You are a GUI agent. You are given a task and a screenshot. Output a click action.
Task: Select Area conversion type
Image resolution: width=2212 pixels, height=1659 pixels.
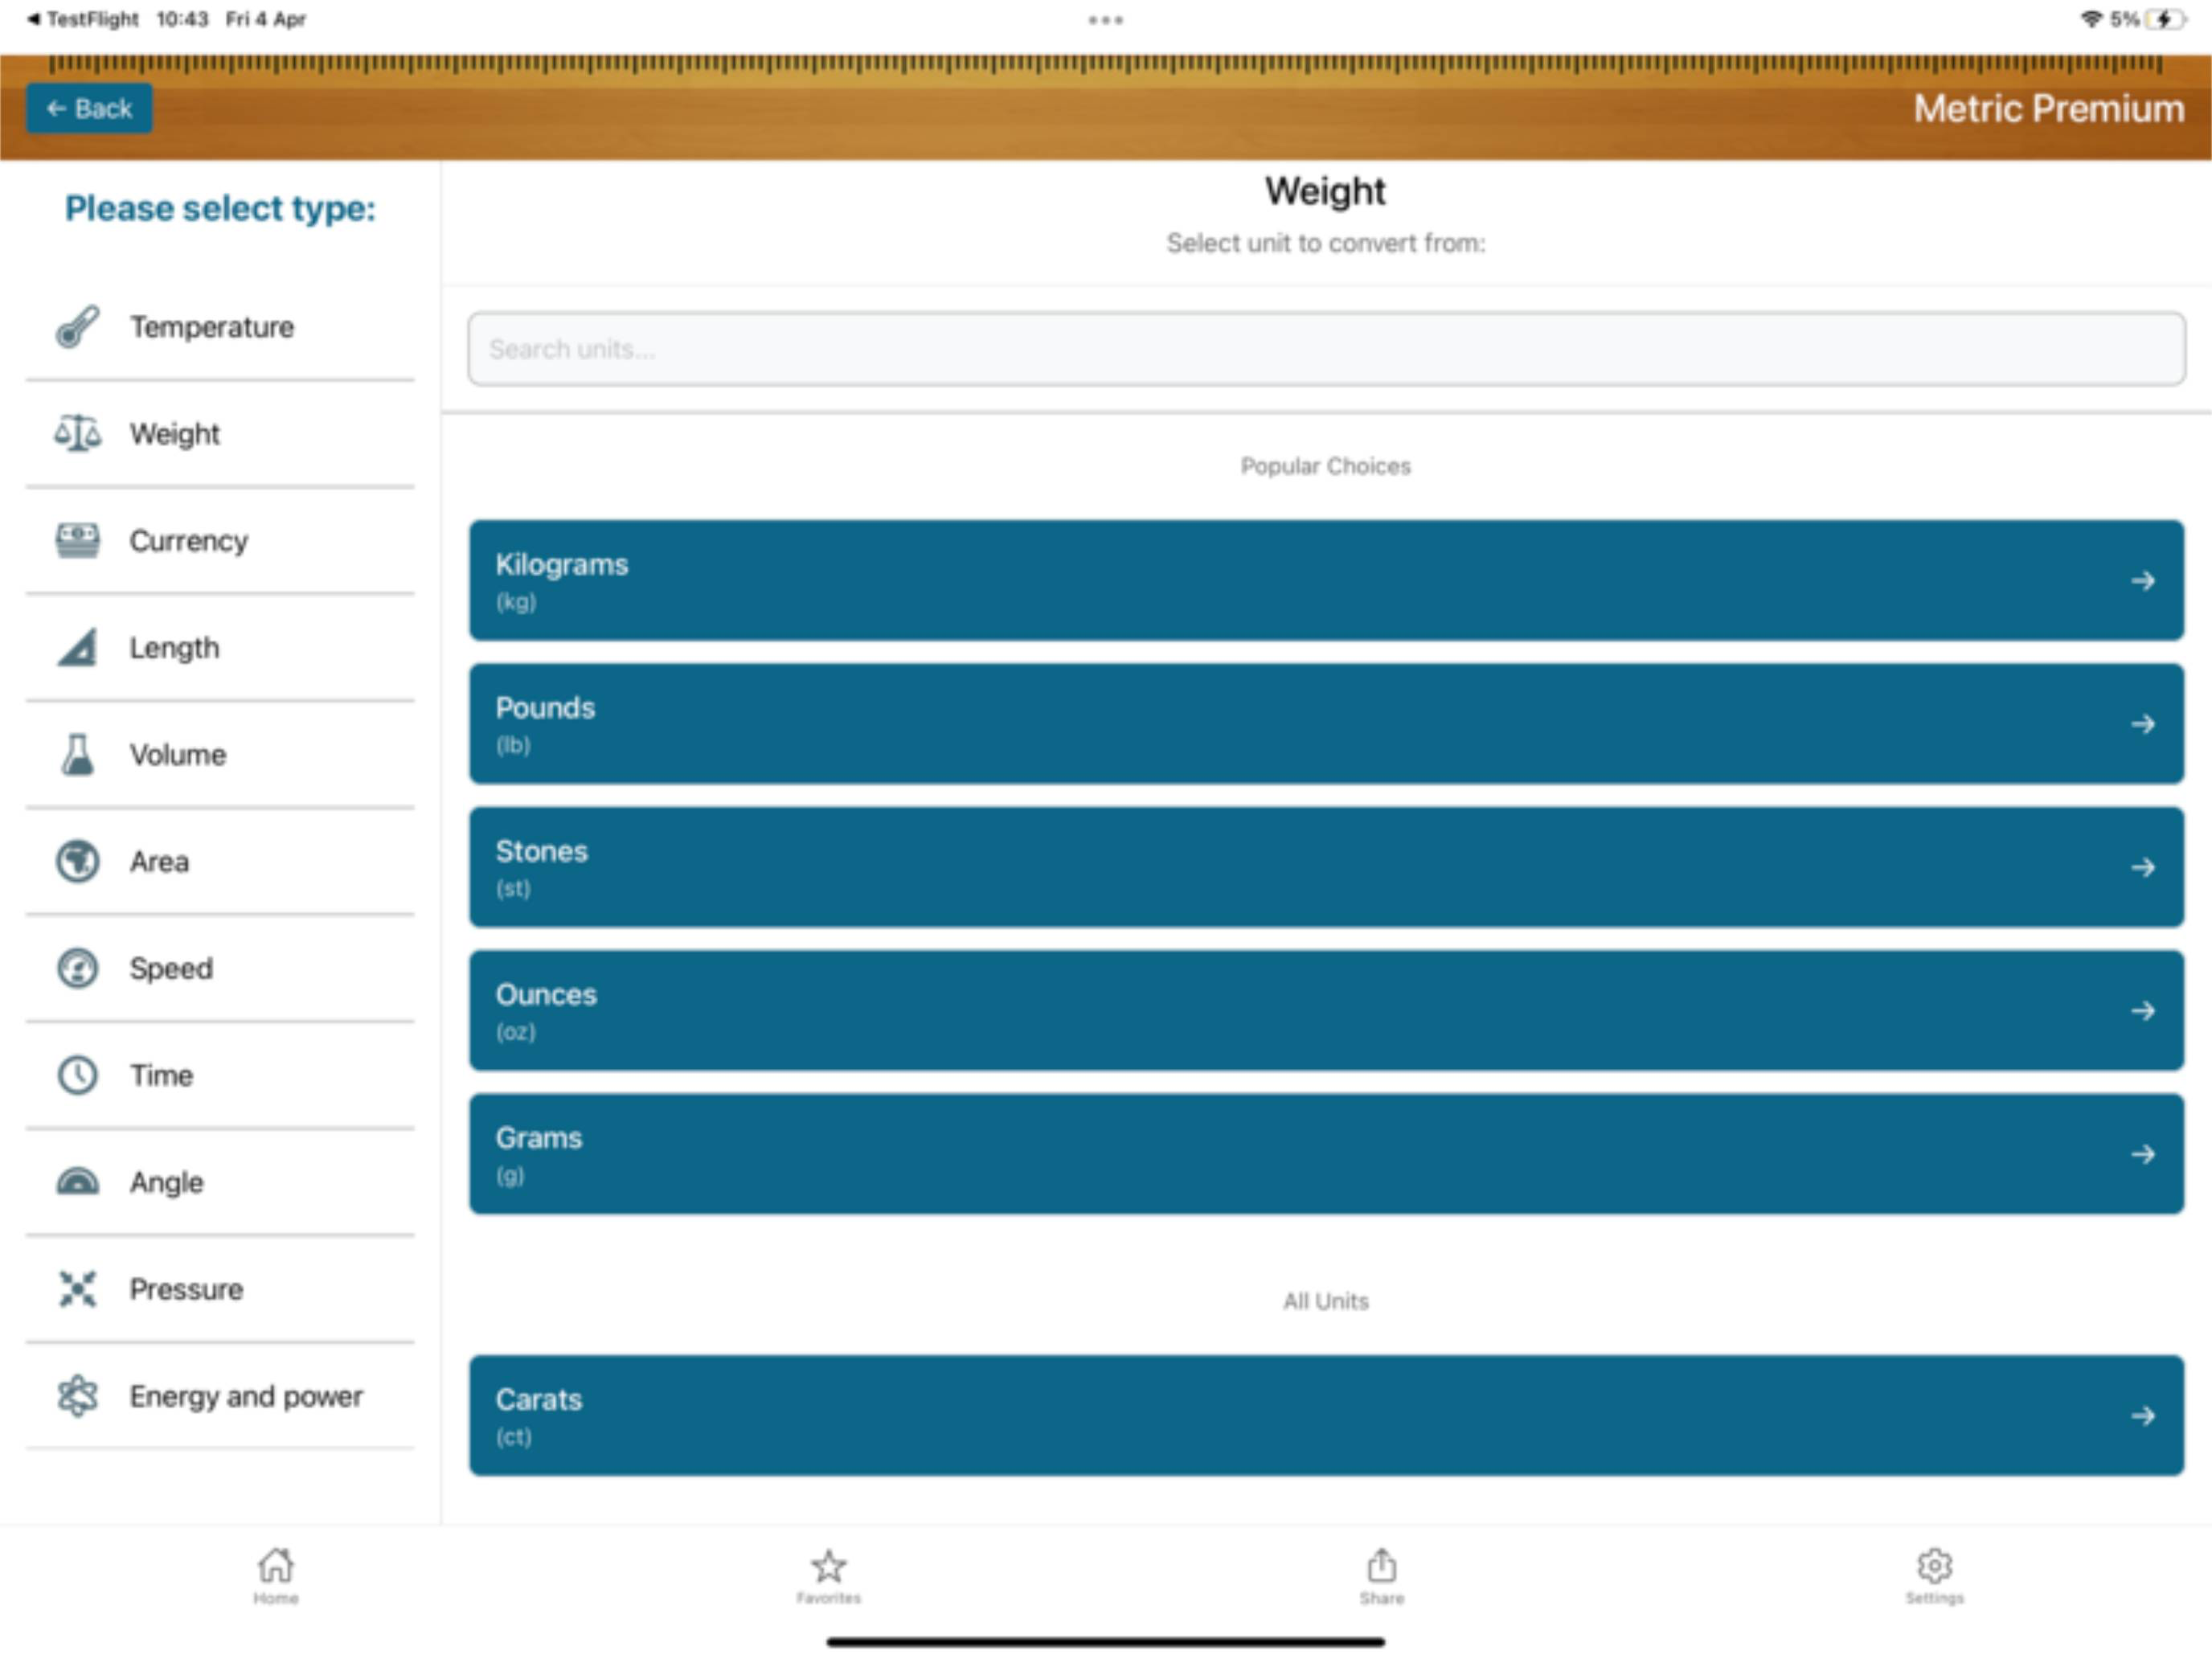(220, 862)
